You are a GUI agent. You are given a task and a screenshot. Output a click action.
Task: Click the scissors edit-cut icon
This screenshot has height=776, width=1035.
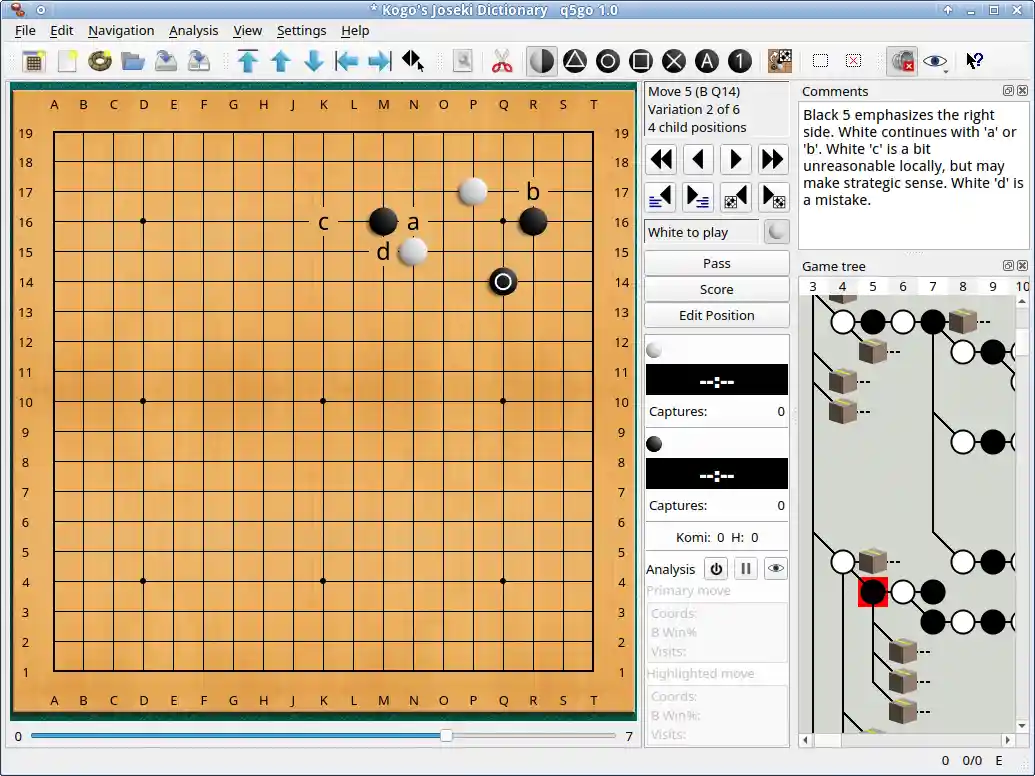click(x=502, y=60)
